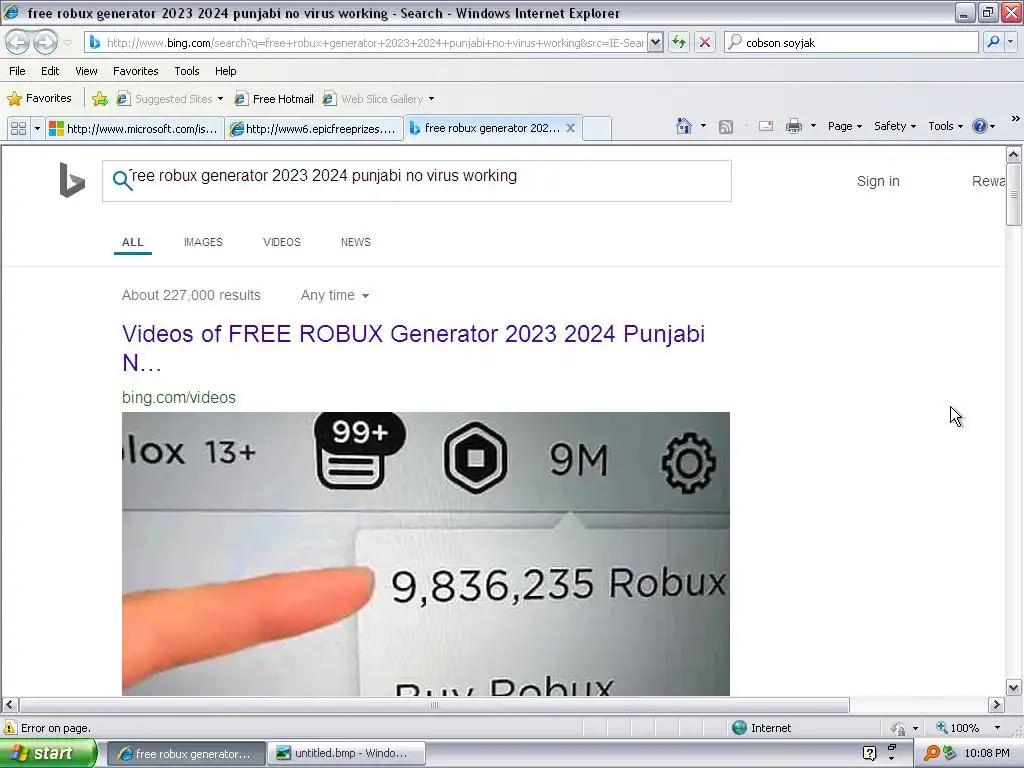Open the Robux video thumbnail
The width and height of the screenshot is (1024, 768).
pos(426,554)
